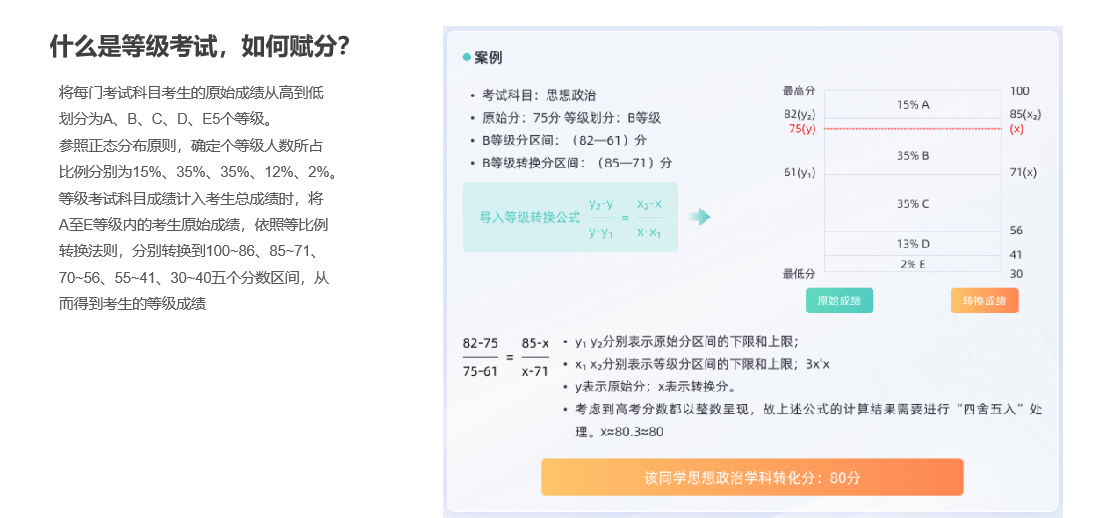This screenshot has width=1107, height=518.
Task: Click the 35% C band in chart
Action: (913, 203)
